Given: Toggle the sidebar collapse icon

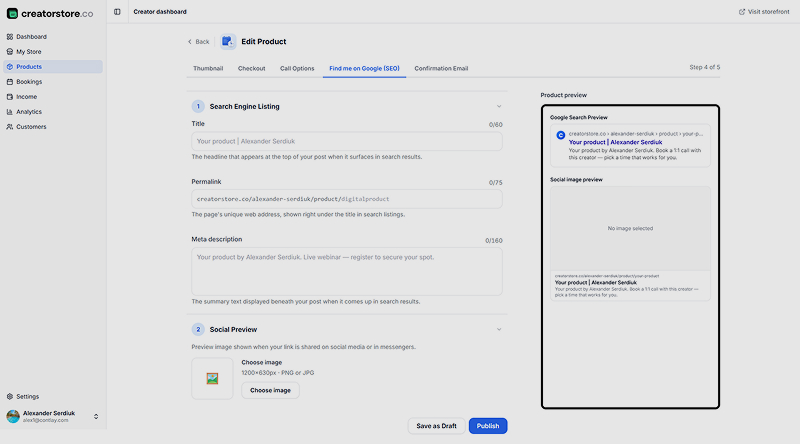Looking at the screenshot, I should pos(117,12).
